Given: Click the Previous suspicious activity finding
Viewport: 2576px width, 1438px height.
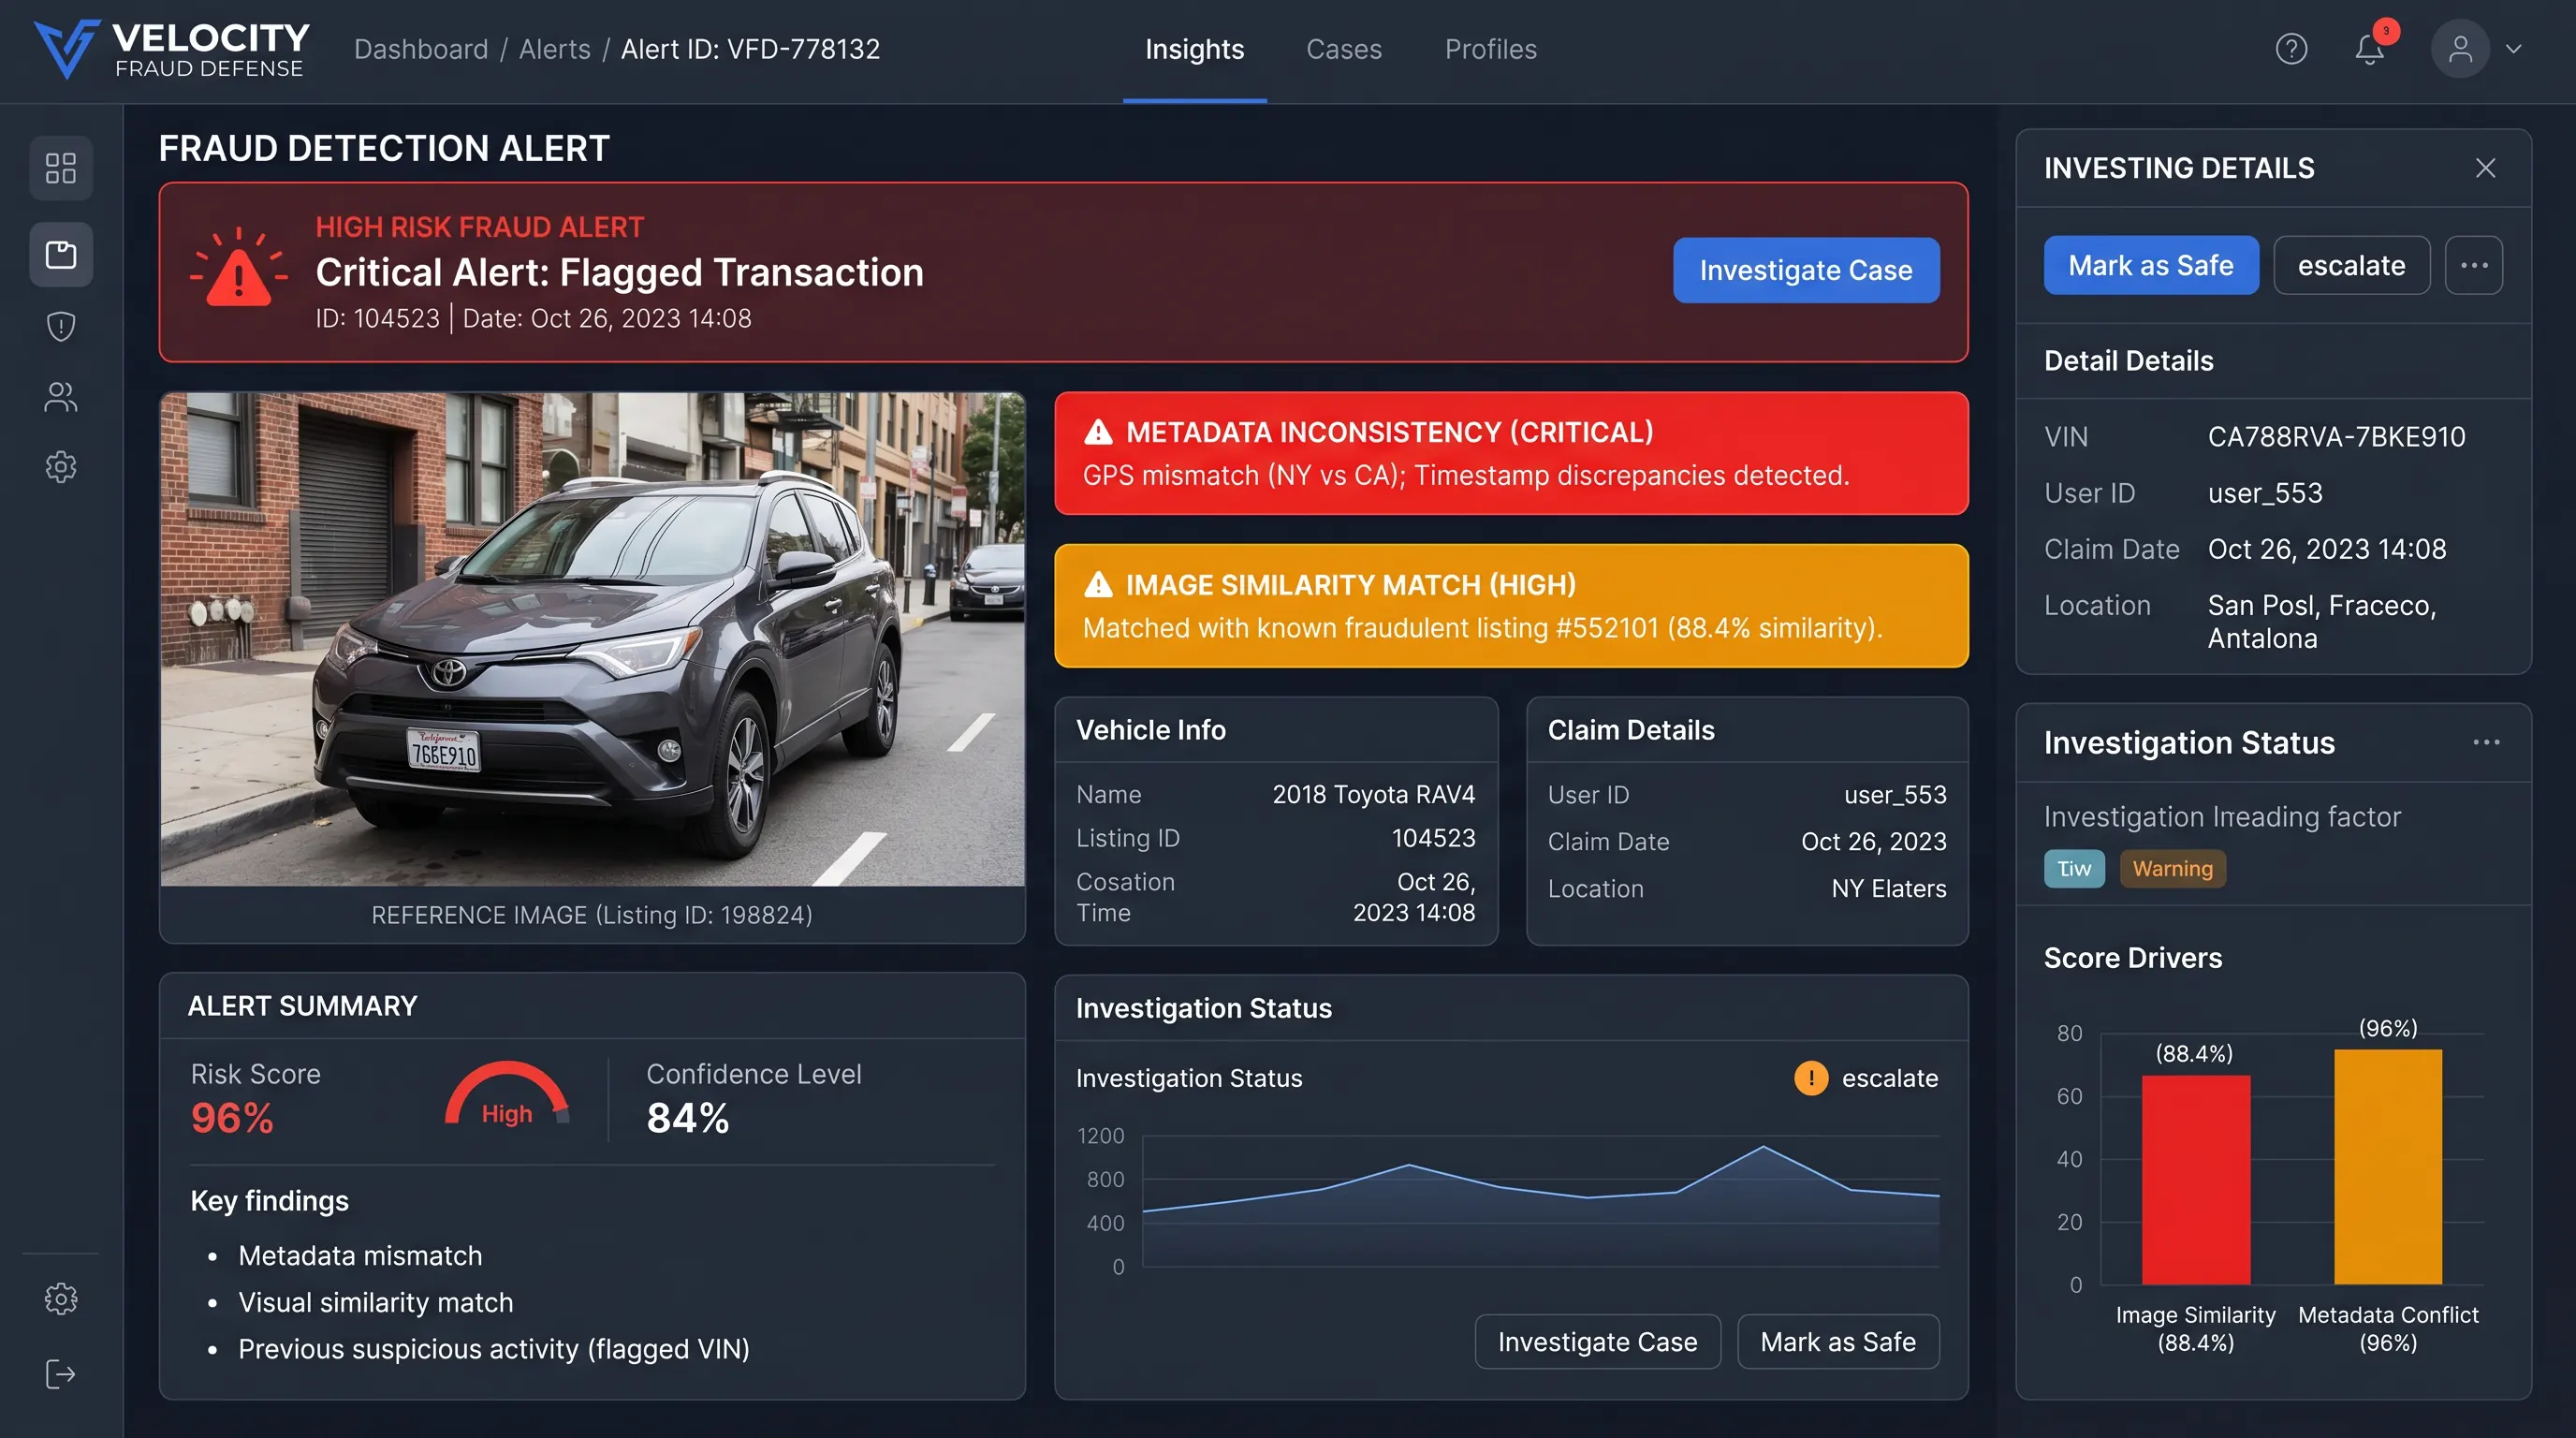Looking at the screenshot, I should pyautogui.click(x=494, y=1350).
